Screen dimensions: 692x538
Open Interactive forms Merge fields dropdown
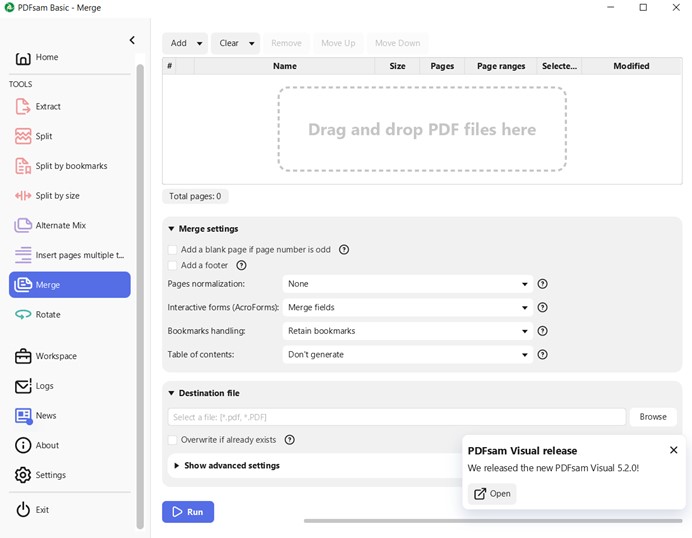pos(407,307)
